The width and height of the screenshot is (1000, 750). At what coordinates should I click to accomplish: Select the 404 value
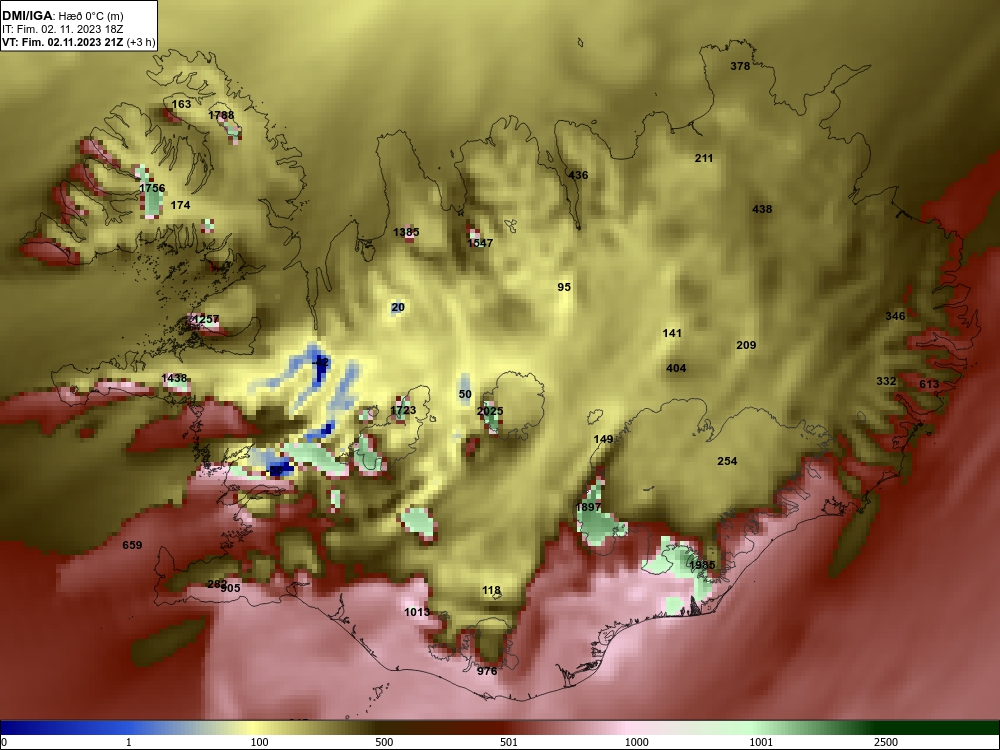[x=676, y=368]
